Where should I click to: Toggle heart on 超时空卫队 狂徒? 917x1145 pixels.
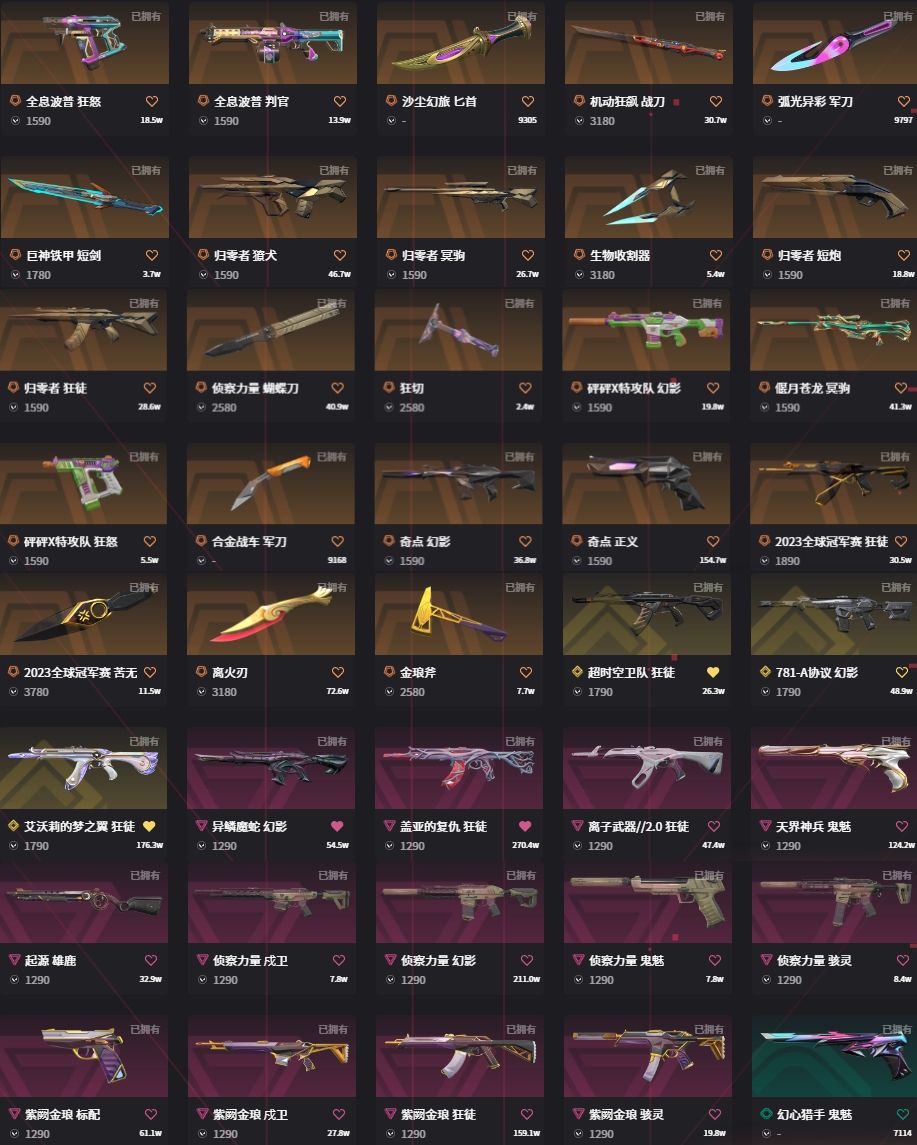point(713,672)
